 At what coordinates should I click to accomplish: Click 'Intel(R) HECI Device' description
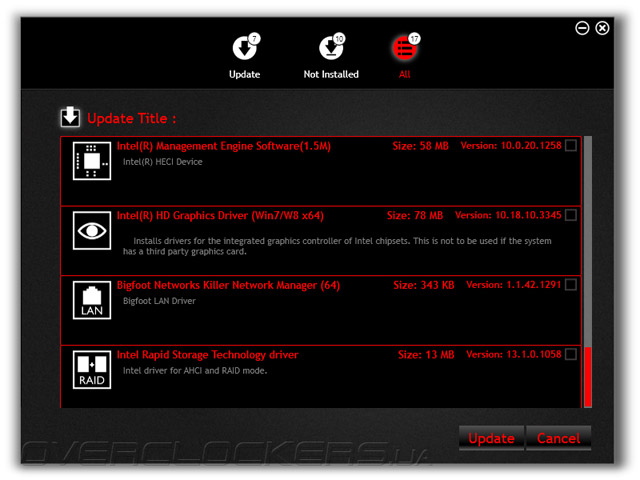162,162
